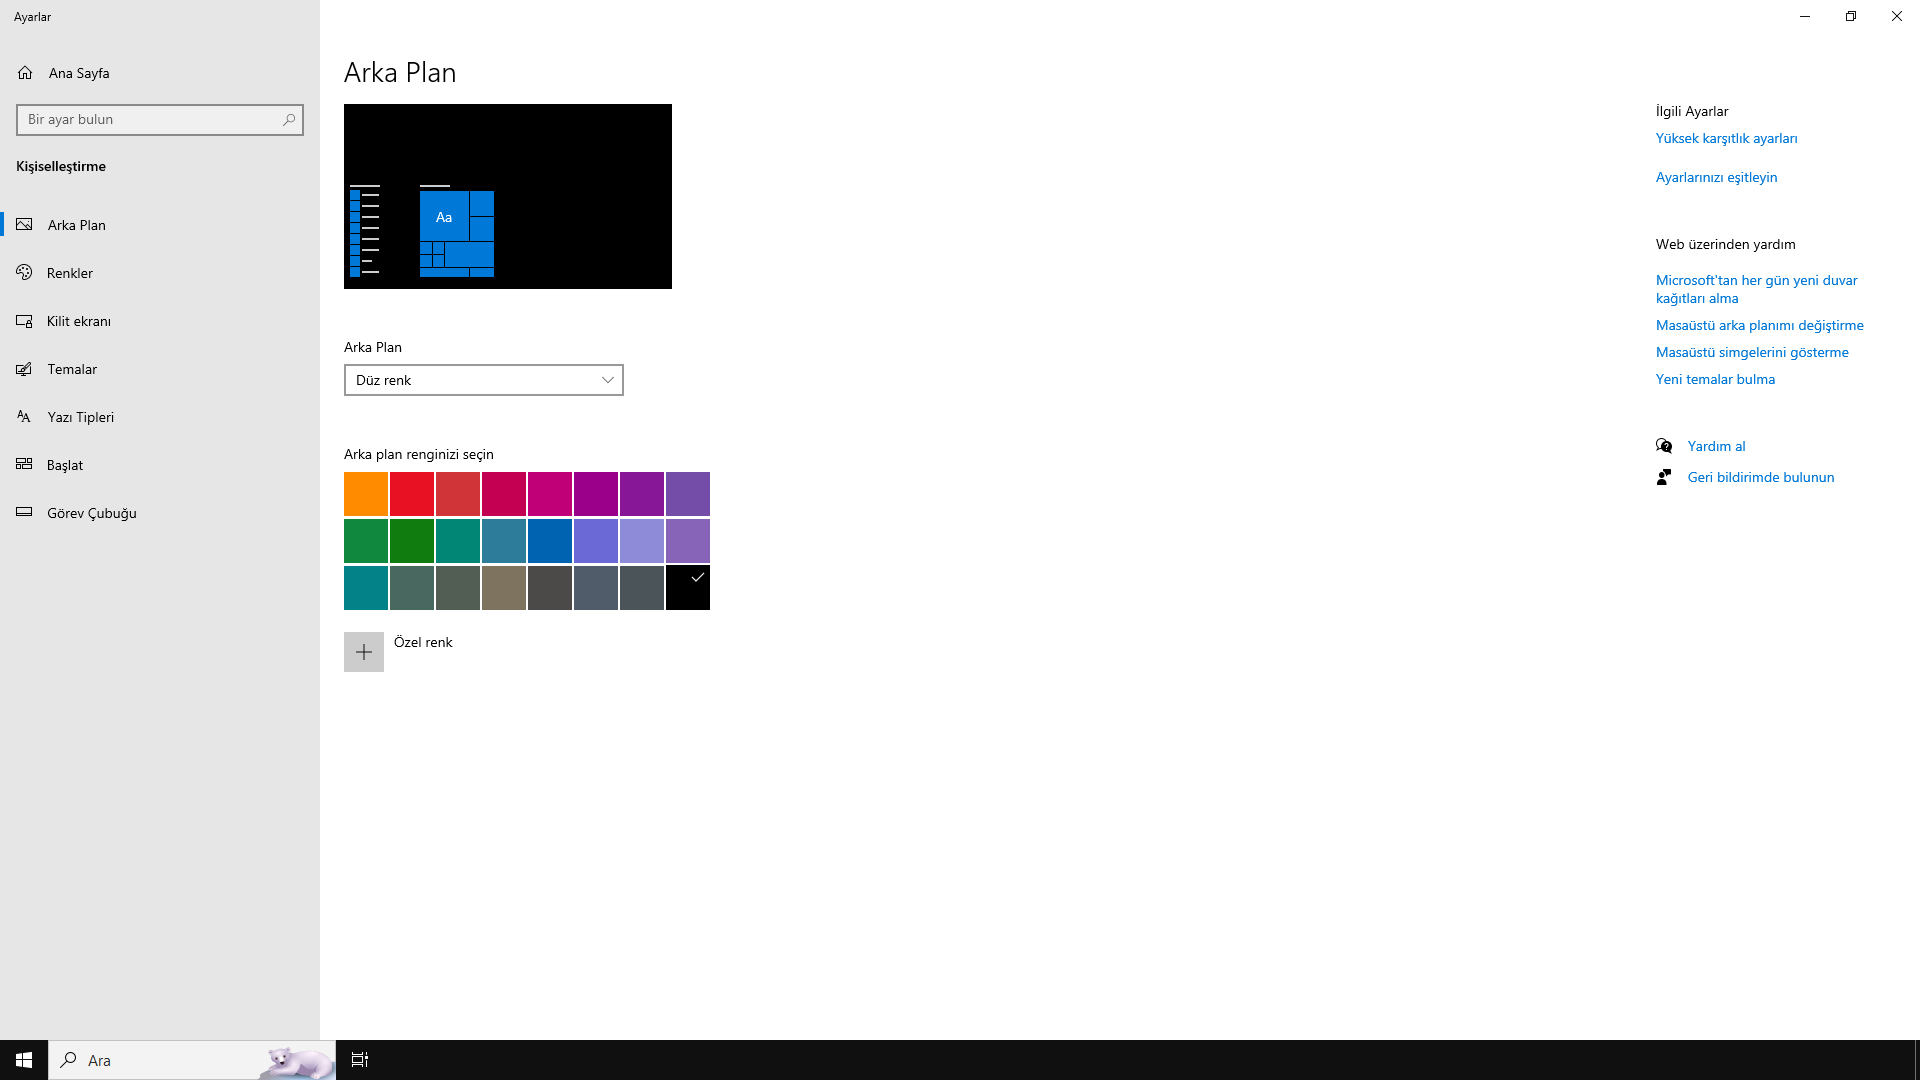Click the Bir ayar bulun search field
1920x1080 pixels.
(x=150, y=120)
